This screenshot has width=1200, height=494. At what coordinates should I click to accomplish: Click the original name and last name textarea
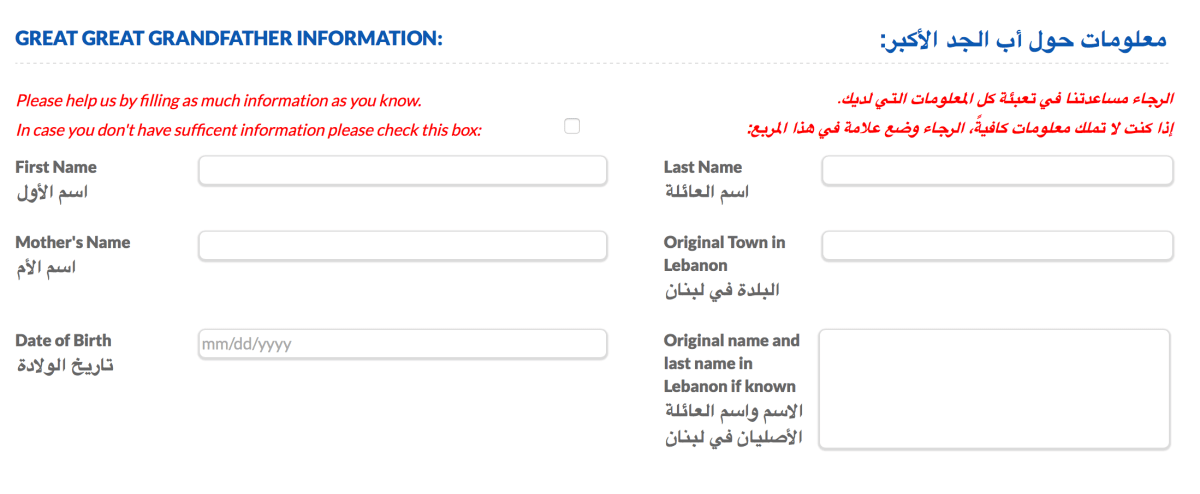click(994, 389)
